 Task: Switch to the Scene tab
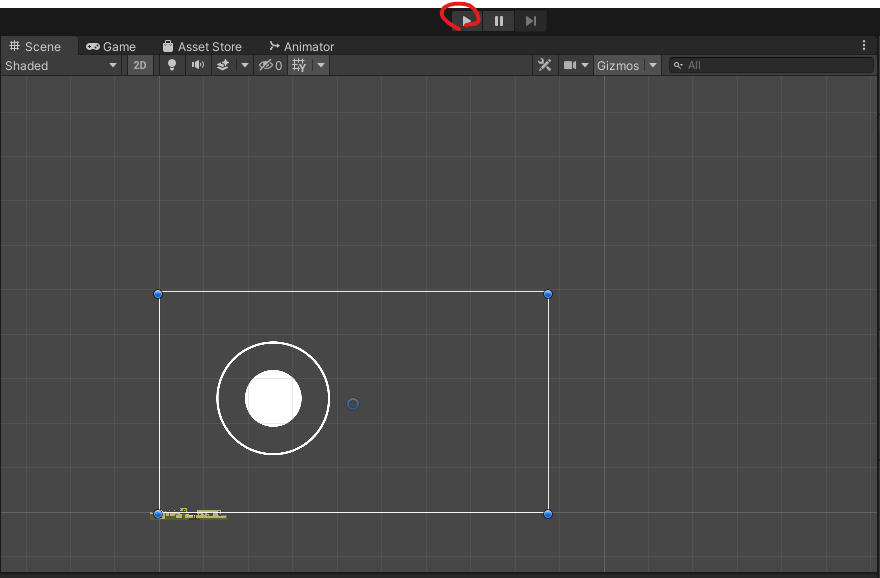[x=35, y=47]
